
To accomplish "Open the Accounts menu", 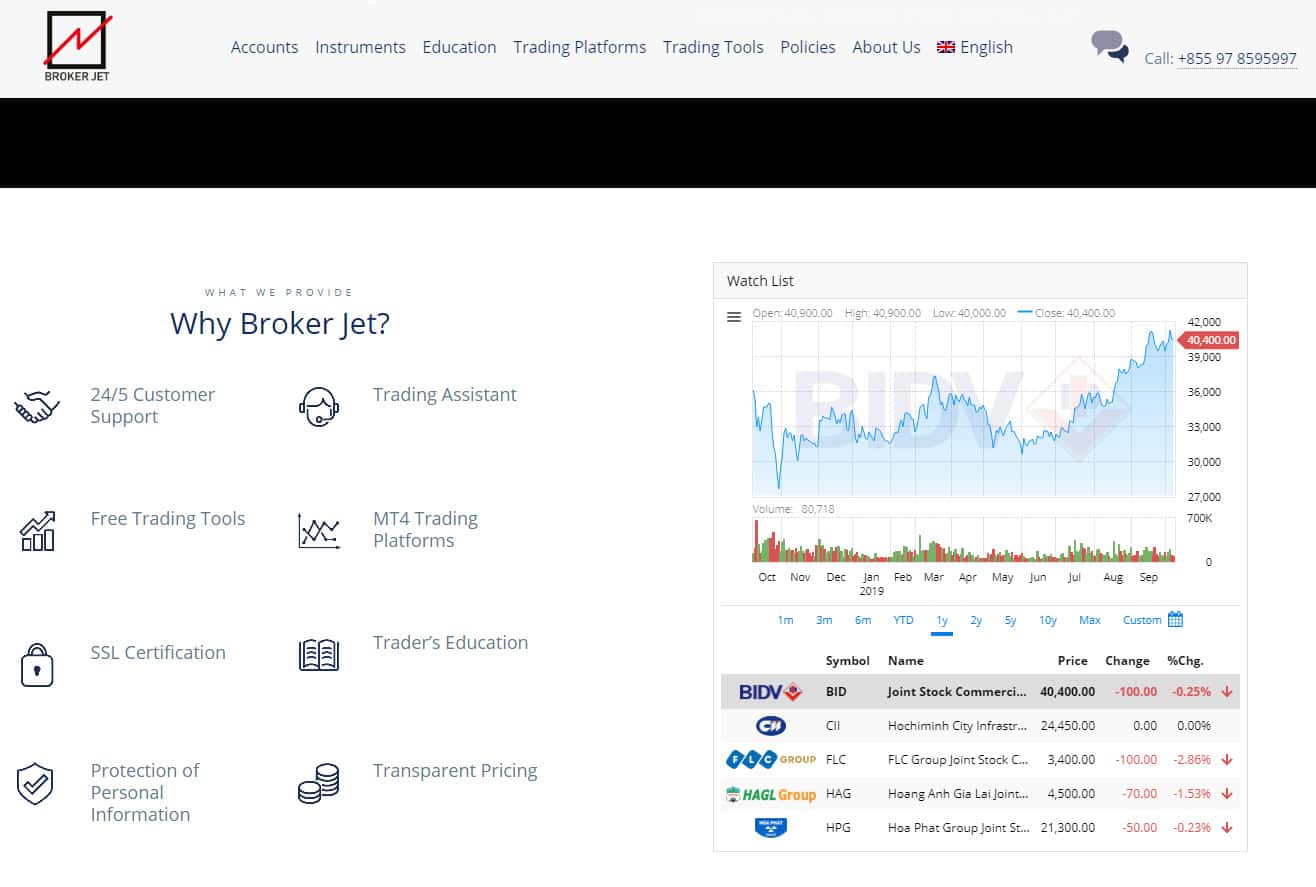I will click(x=264, y=47).
